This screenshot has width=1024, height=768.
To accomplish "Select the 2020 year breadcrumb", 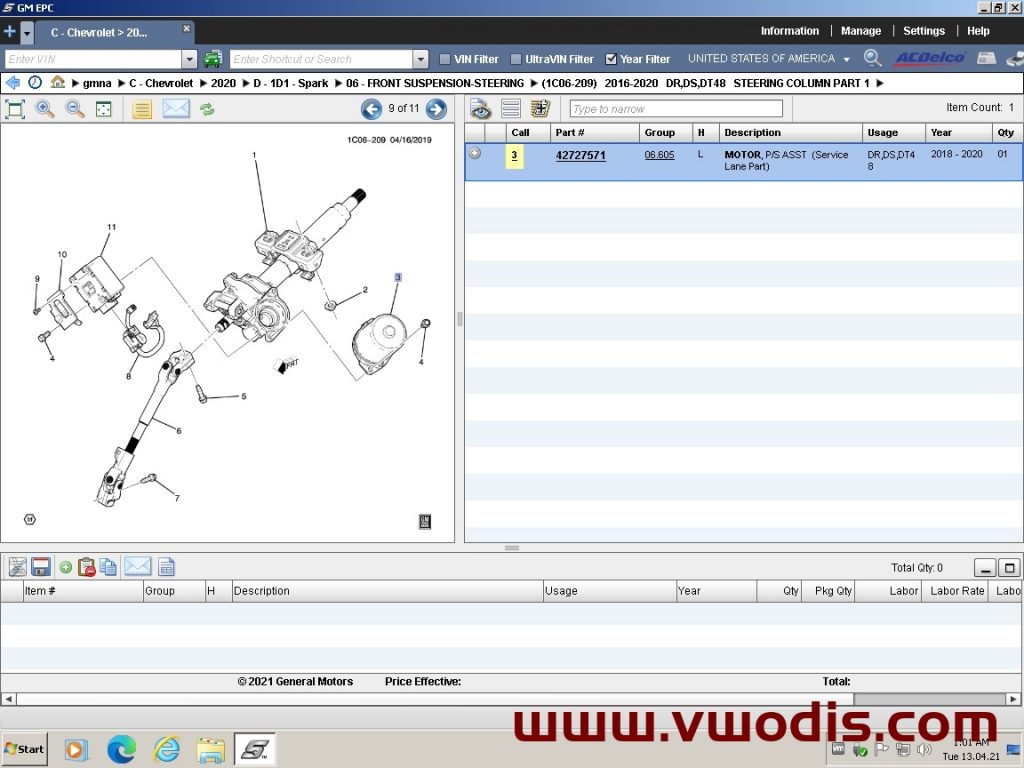I will click(x=223, y=84).
